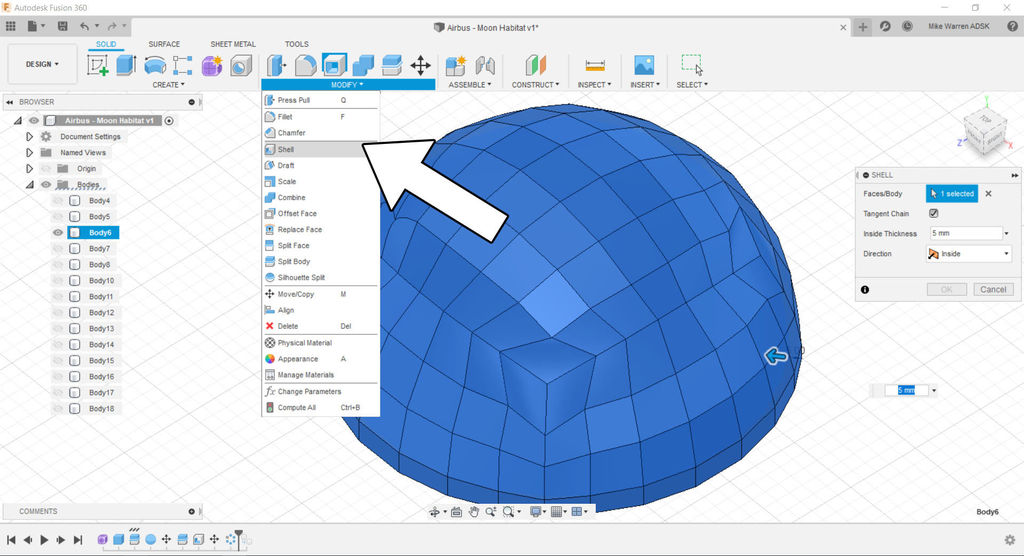Click the ViewCube top face
The image size is (1024, 556).
point(985,120)
